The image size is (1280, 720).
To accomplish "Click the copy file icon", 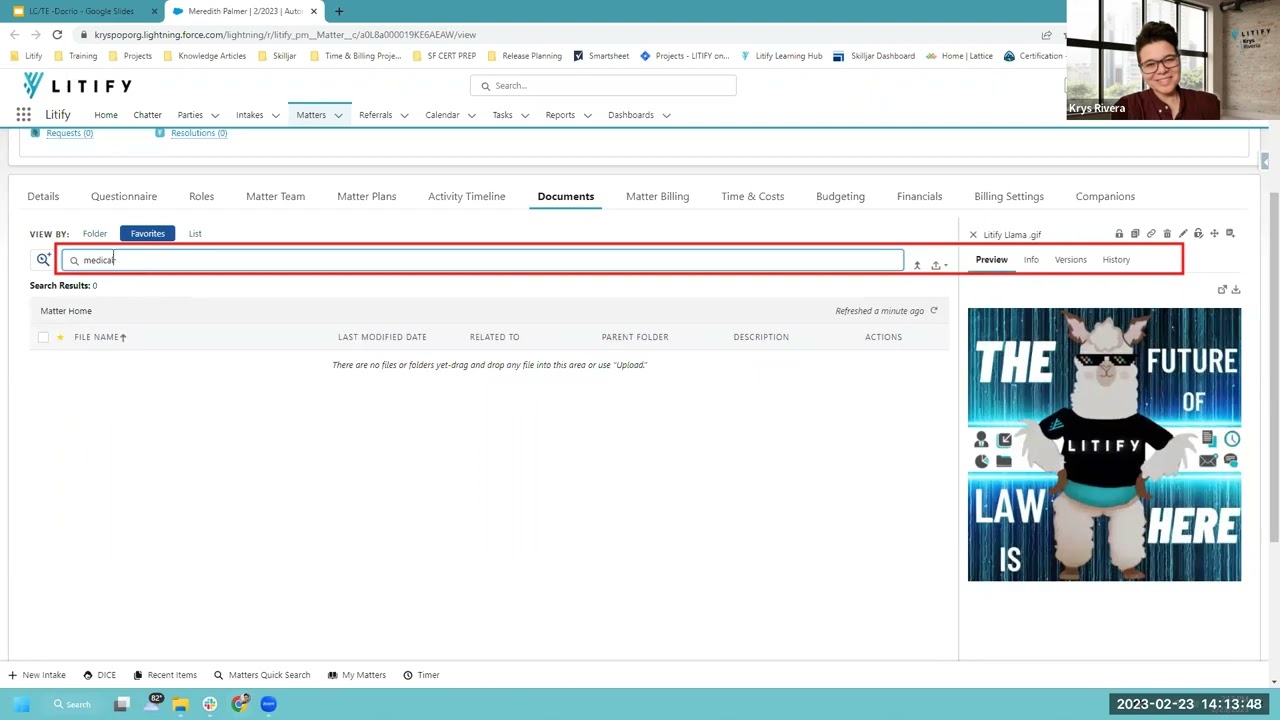I will (1135, 234).
